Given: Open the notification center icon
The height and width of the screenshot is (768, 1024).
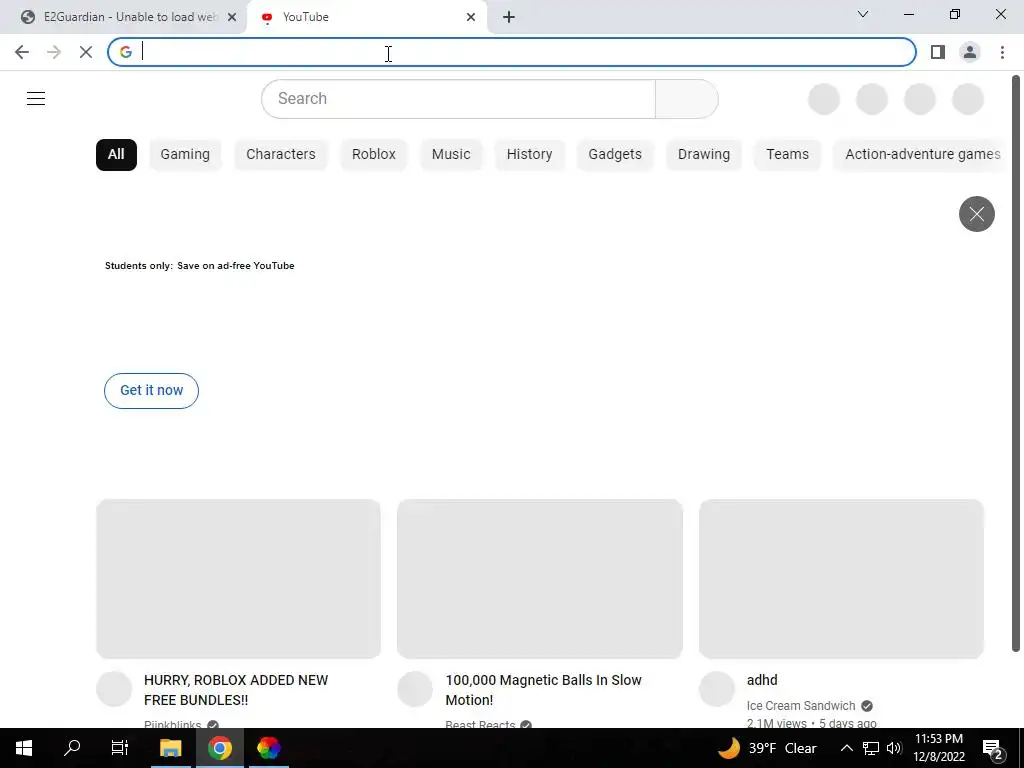Looking at the screenshot, I should point(993,749).
